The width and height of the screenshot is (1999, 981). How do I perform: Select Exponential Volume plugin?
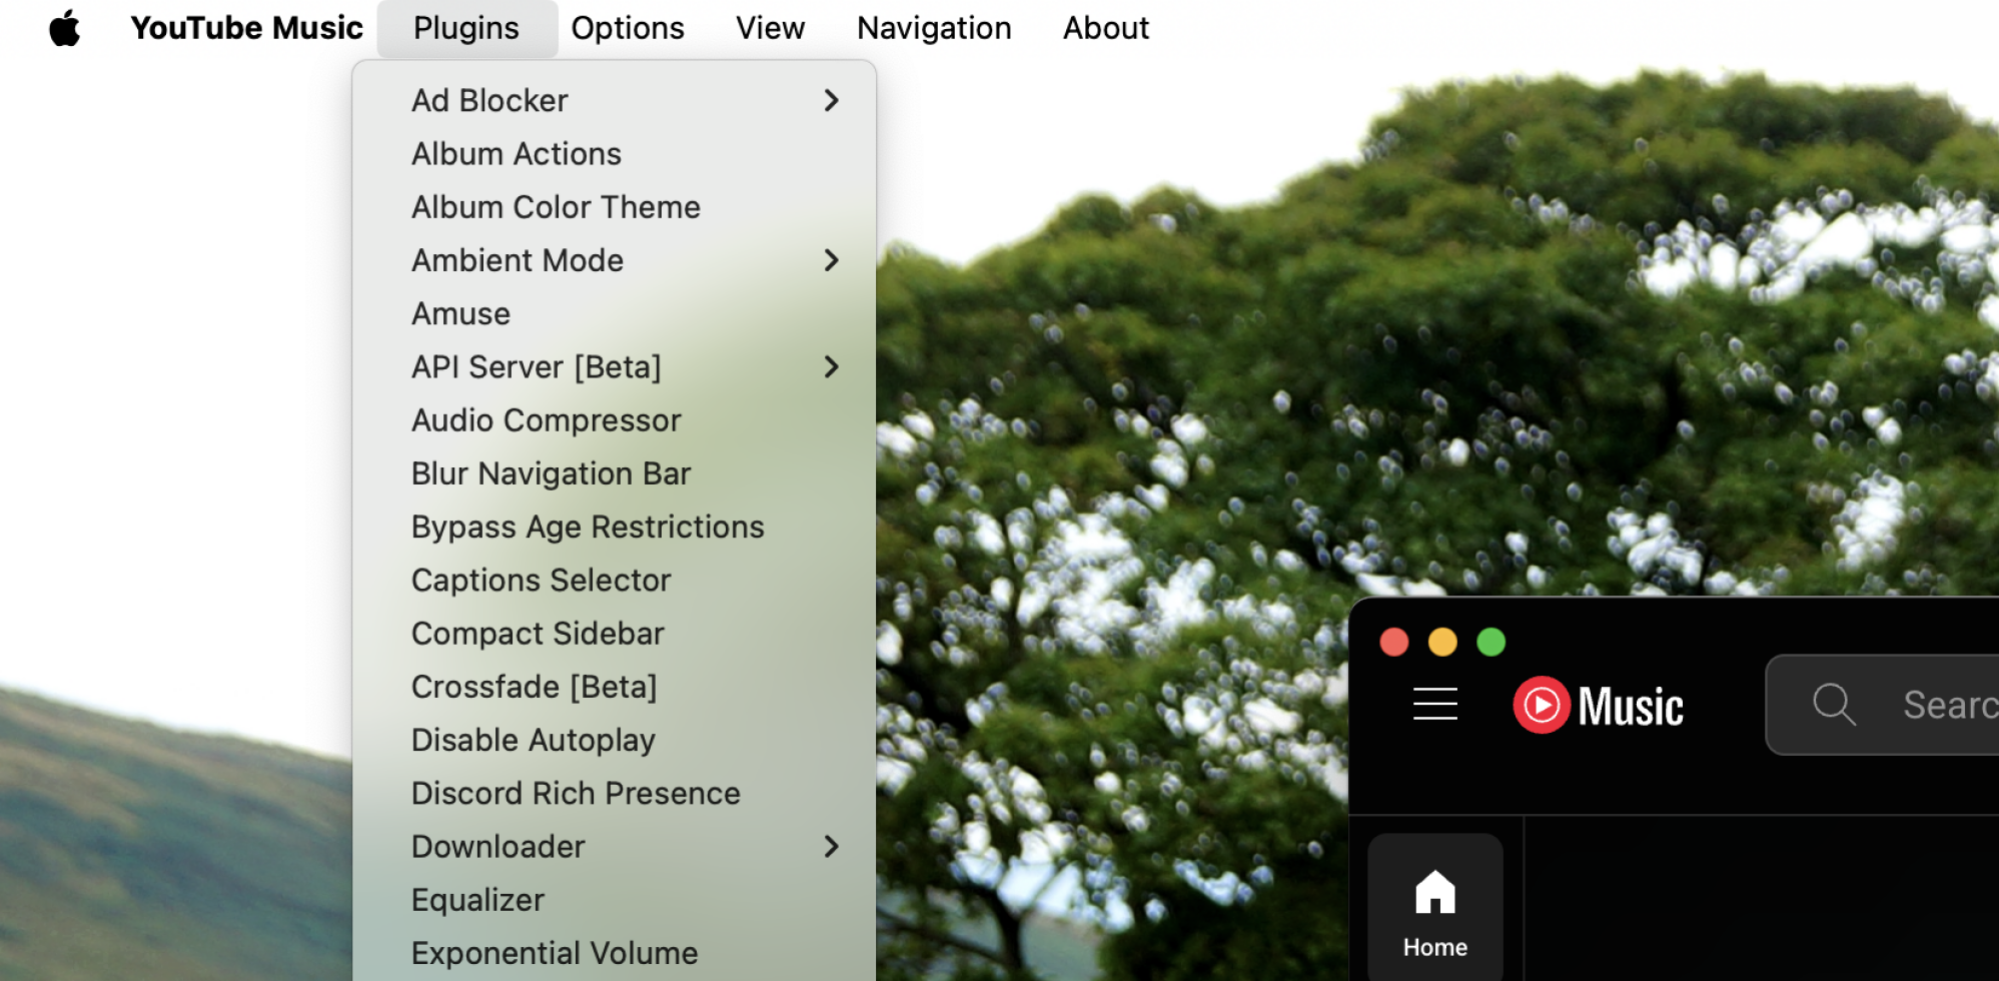(x=614, y=954)
